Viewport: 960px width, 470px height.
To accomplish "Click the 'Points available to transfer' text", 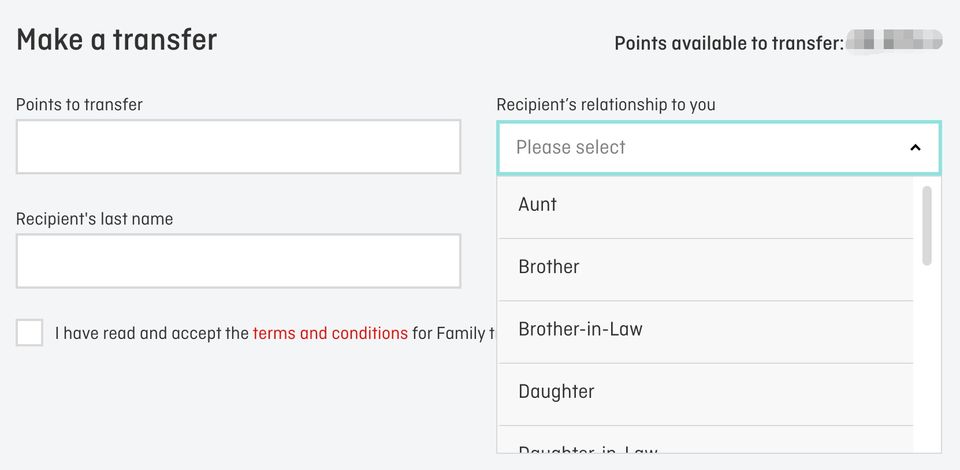I will point(728,43).
